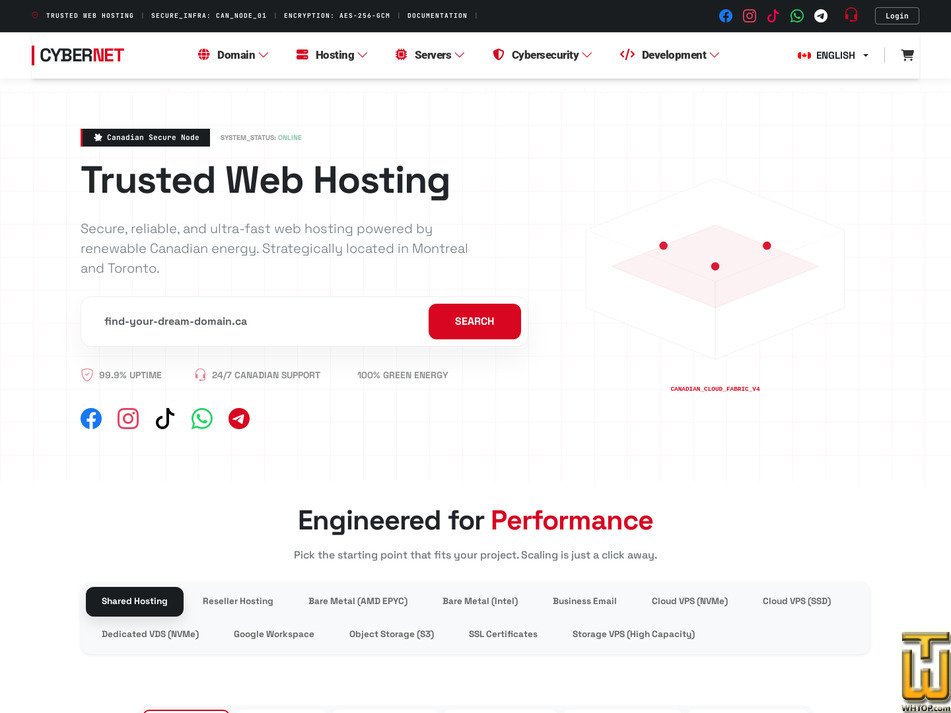Click the SYSTEM_STATUS: ONLINE text
This screenshot has width=951, height=713.
coord(261,138)
